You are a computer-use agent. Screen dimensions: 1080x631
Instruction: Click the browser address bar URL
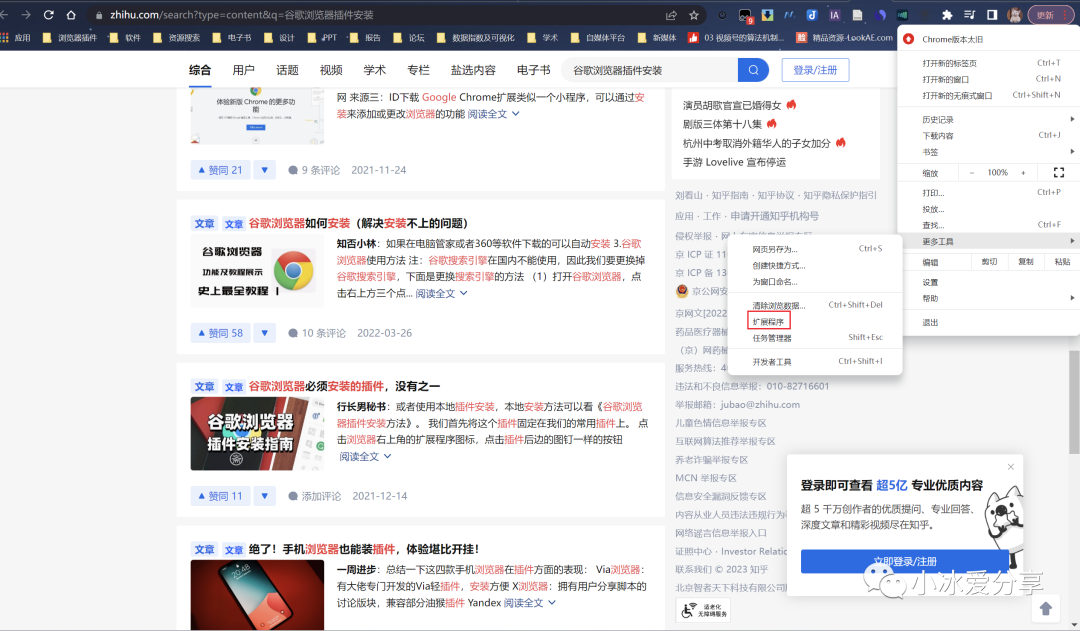(x=241, y=14)
